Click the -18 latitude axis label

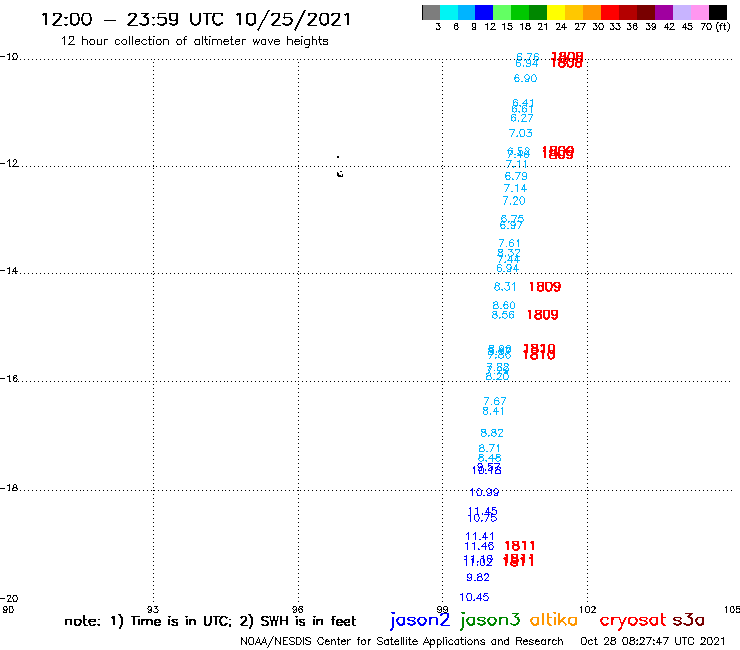[x=9, y=488]
